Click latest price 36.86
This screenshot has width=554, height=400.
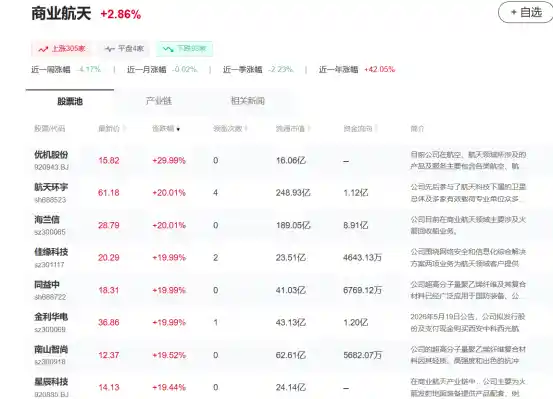109,323
